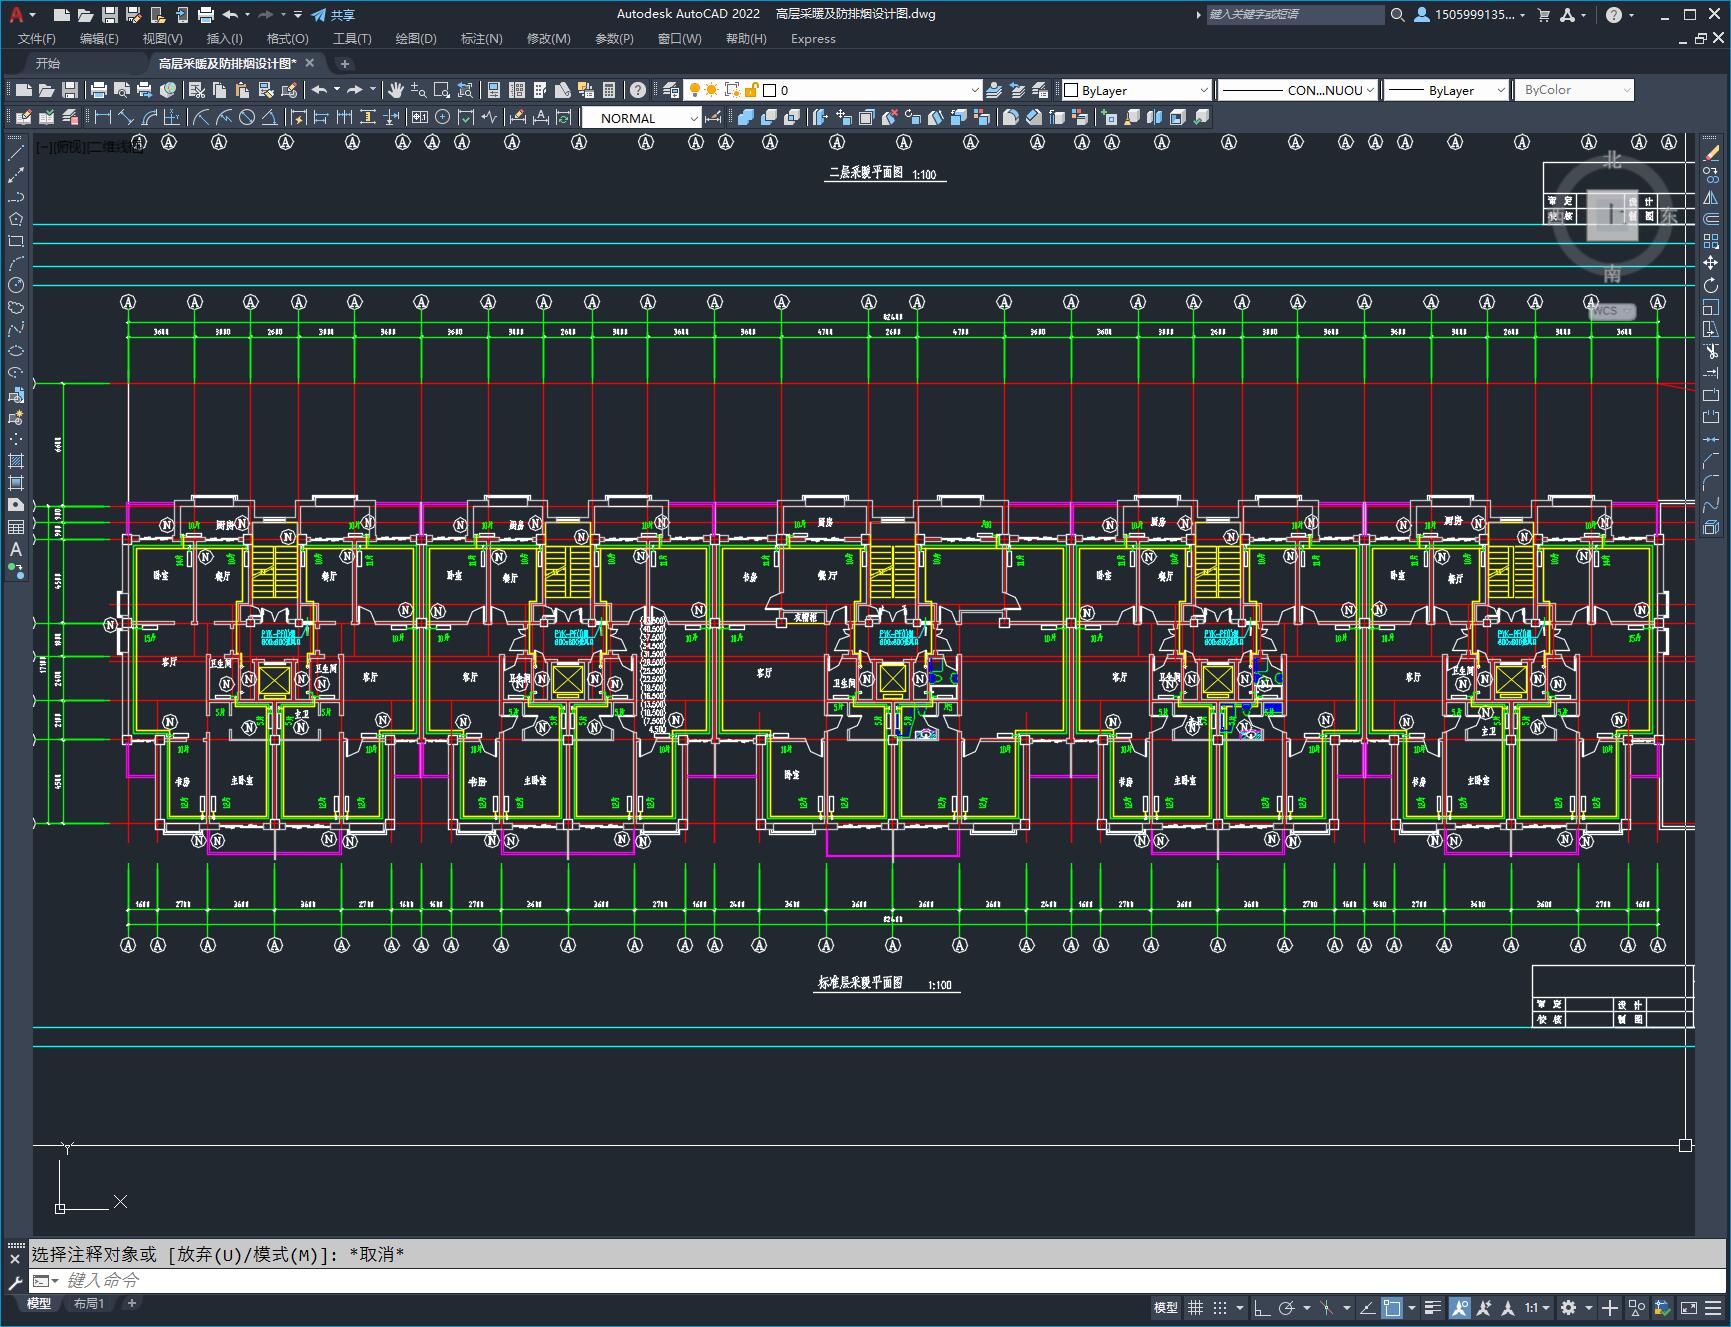Viewport: 1731px width, 1327px height.
Task: Toggle layer lock icon in the layer dropdown
Action: (x=751, y=90)
